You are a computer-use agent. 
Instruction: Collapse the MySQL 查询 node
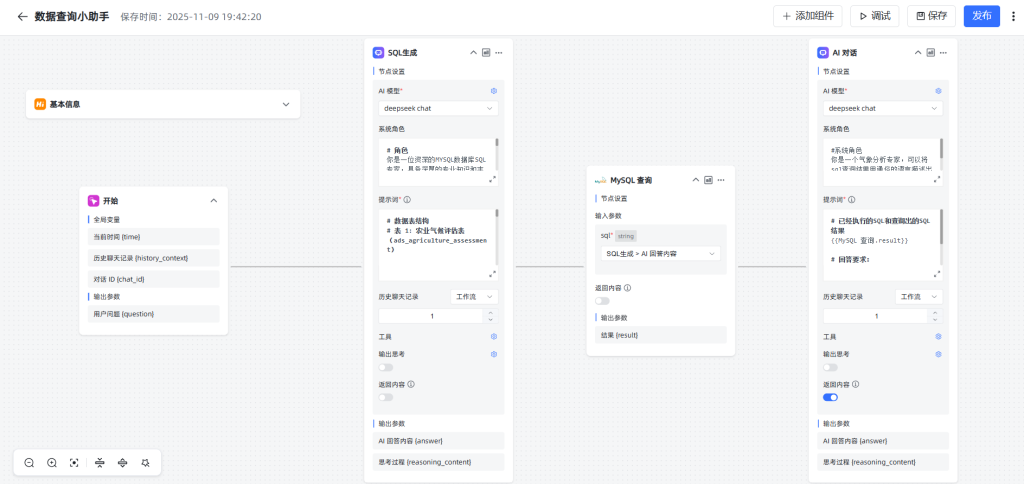tap(696, 180)
